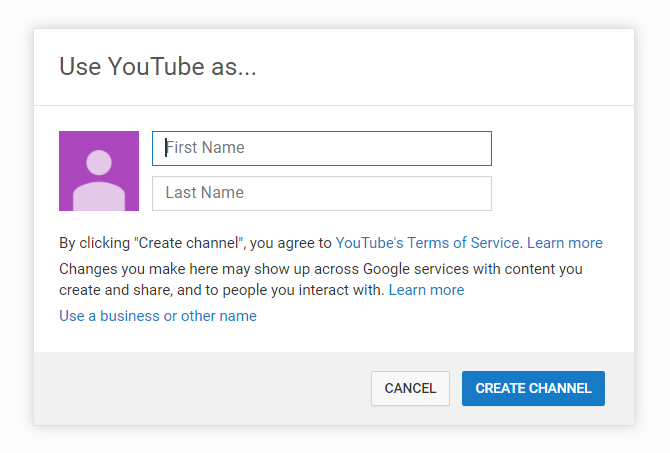The height and width of the screenshot is (453, 670).
Task: Open Learn more link after 'interact with'
Action: coord(426,290)
